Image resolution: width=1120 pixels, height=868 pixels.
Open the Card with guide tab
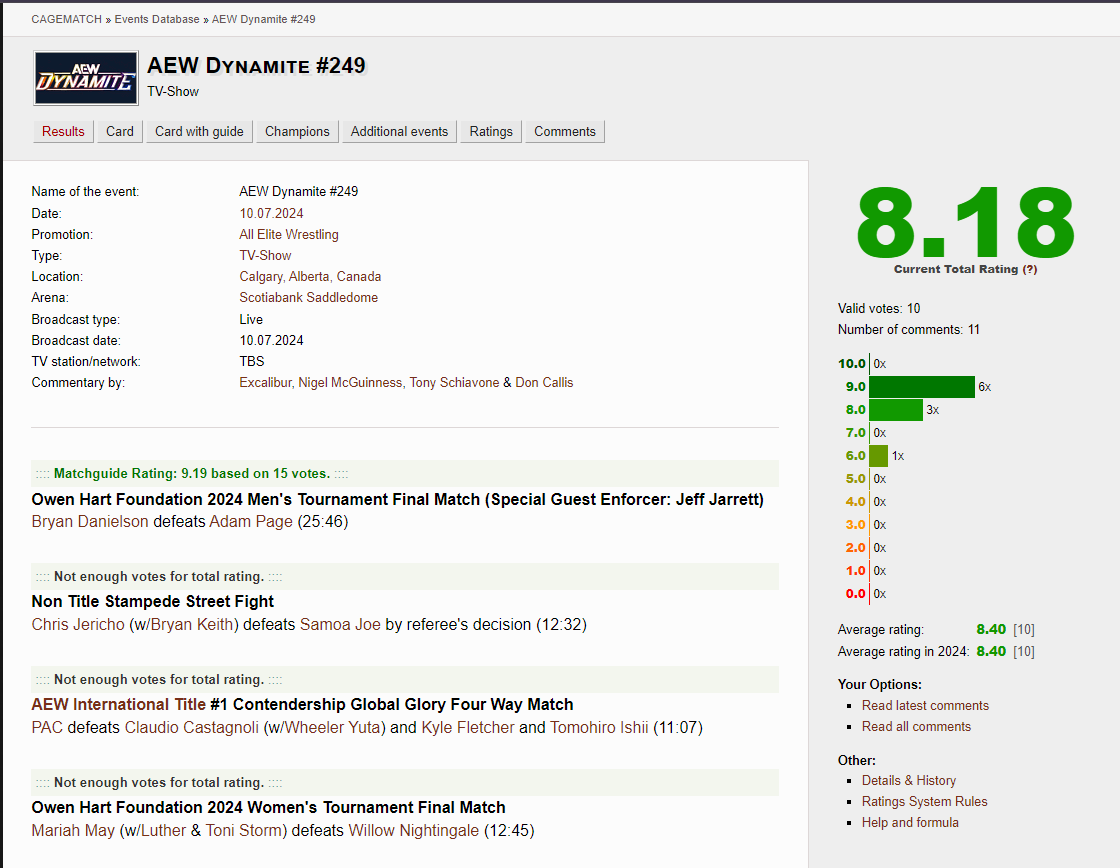coord(199,131)
